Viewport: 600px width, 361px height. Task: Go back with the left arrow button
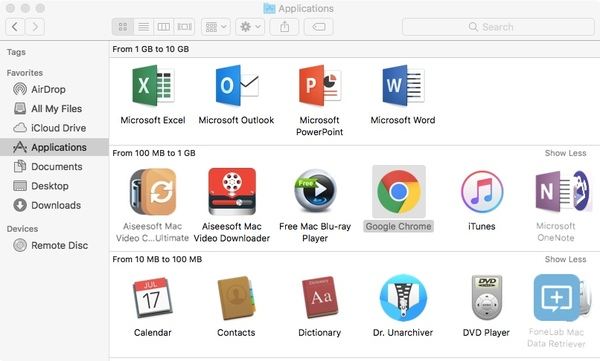click(x=15, y=27)
